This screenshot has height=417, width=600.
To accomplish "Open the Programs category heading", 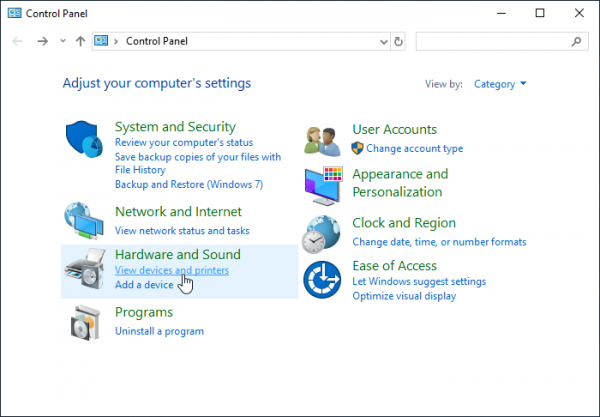I will tap(144, 313).
